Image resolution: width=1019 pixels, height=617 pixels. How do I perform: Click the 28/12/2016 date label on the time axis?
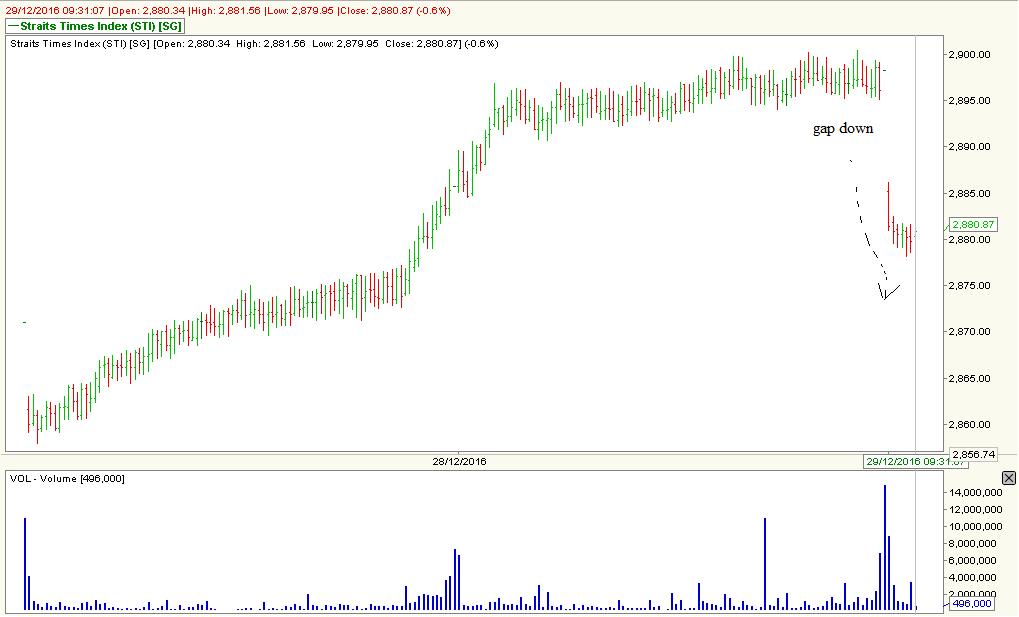click(x=459, y=462)
